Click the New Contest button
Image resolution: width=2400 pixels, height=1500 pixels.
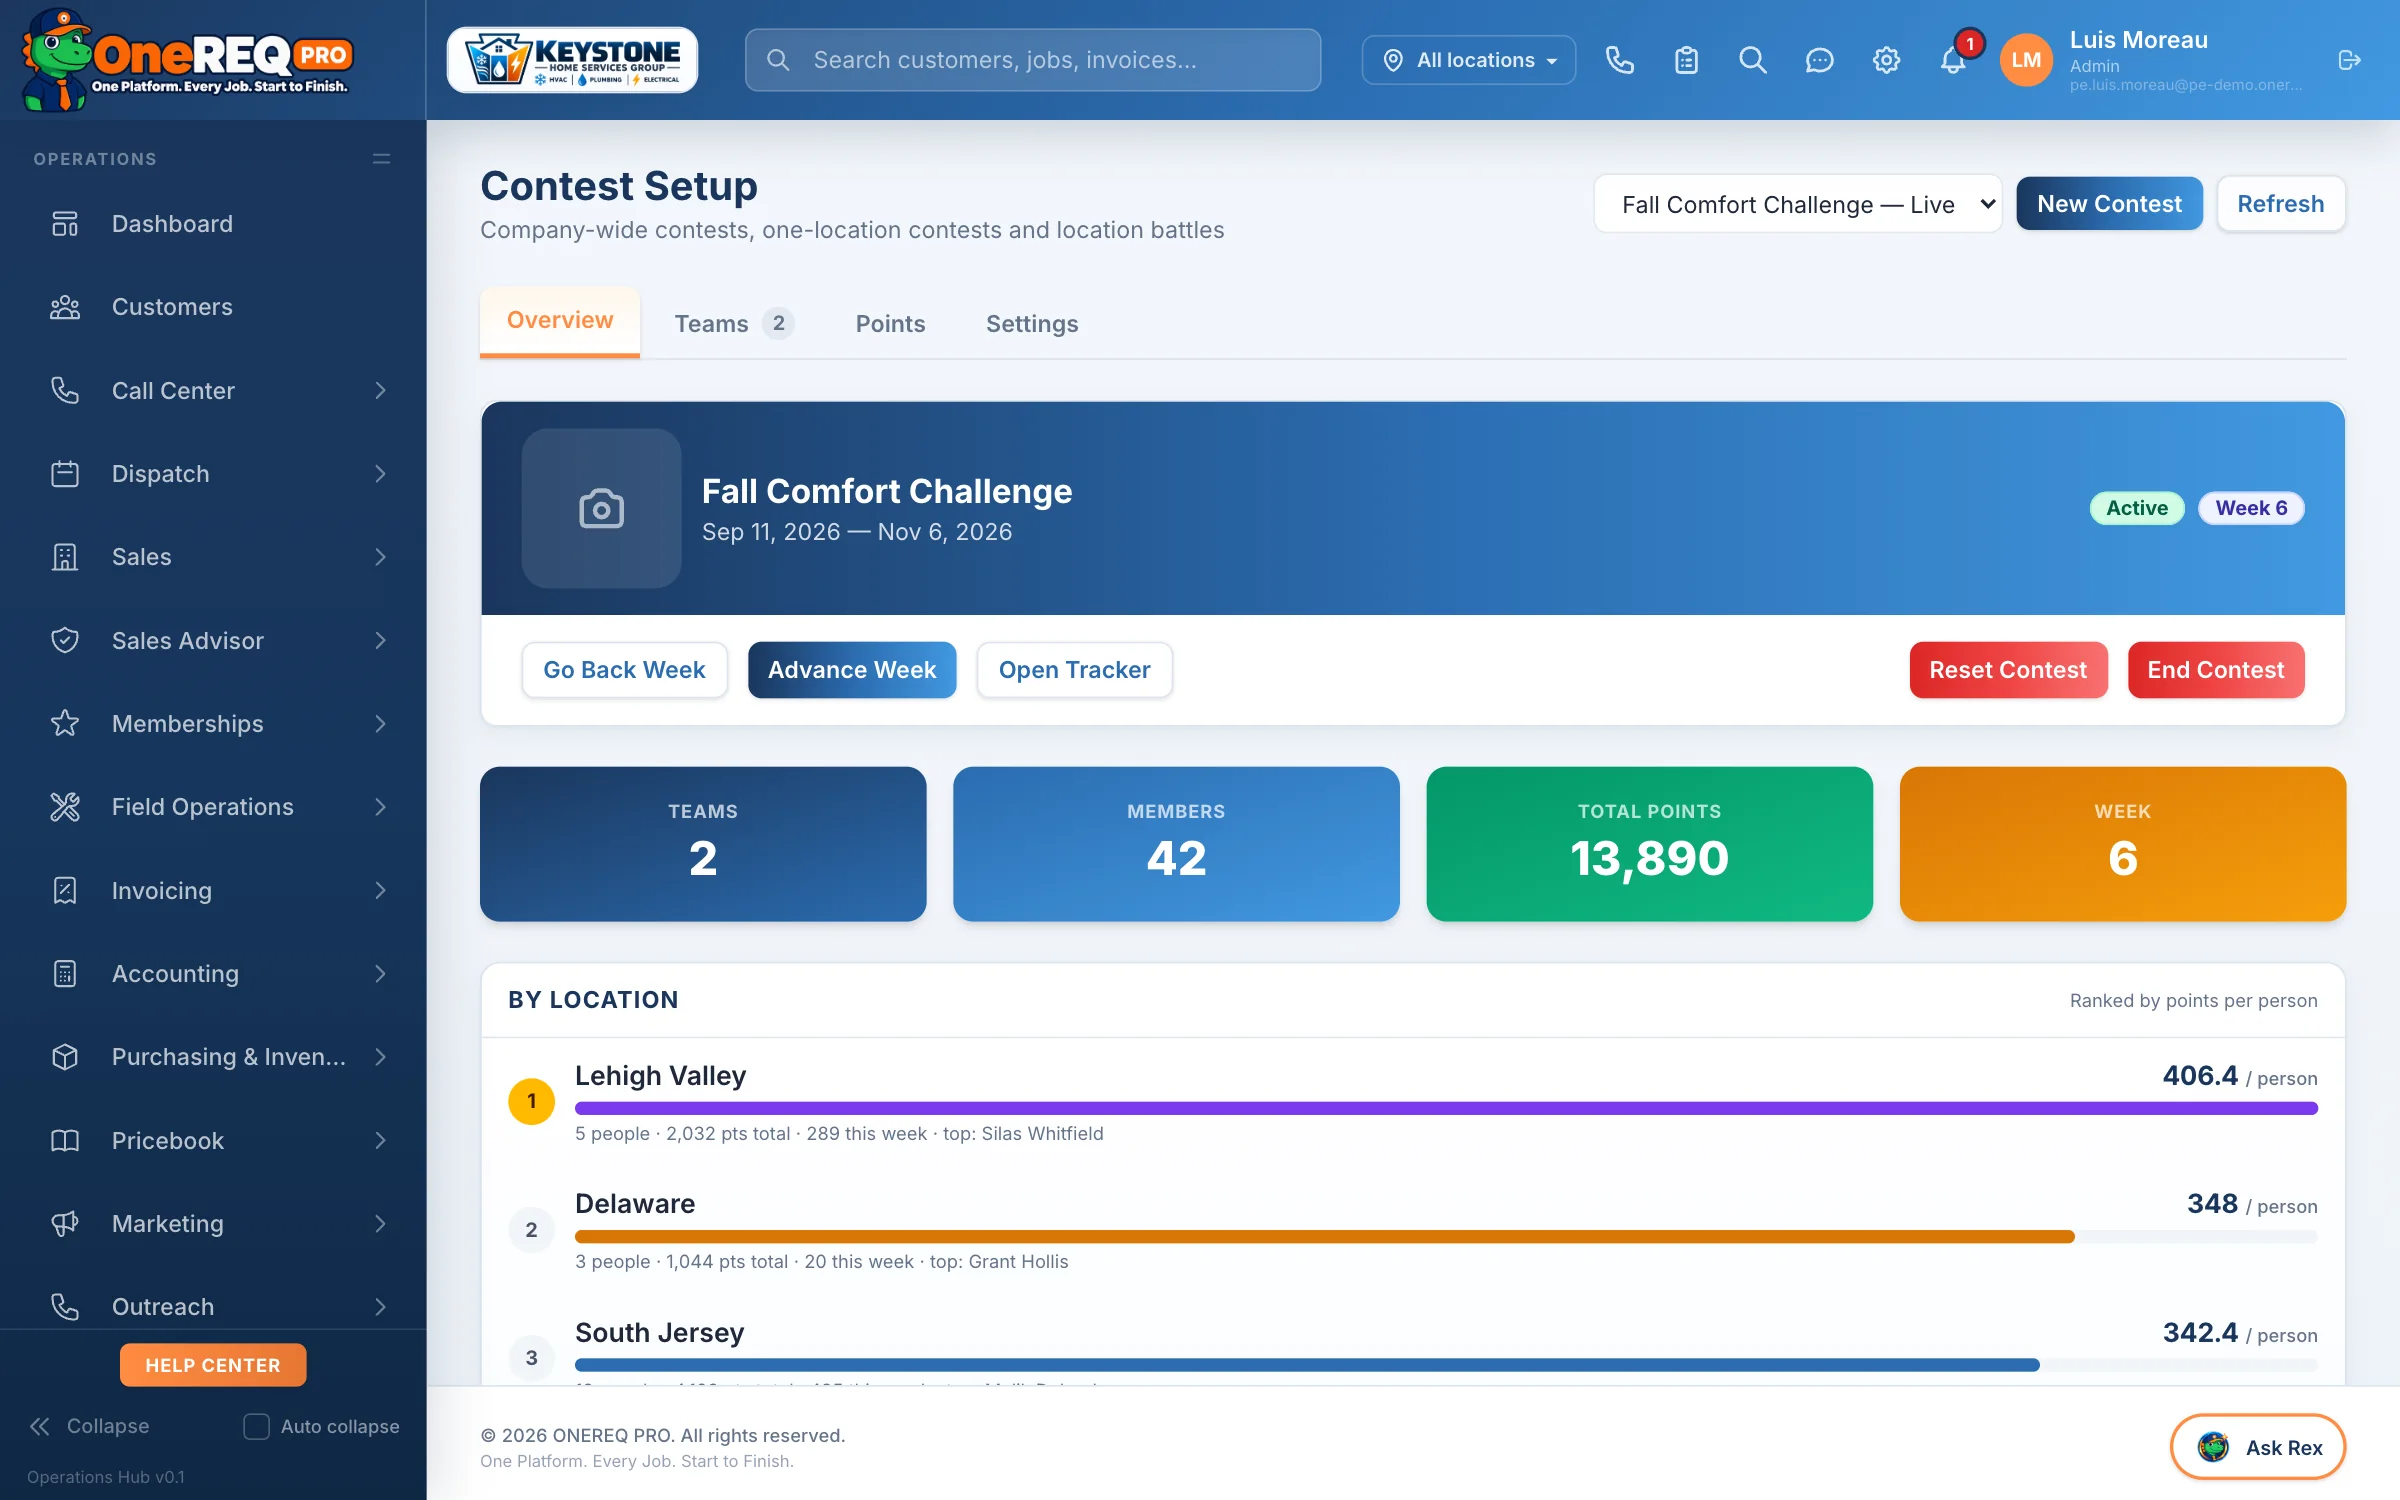coord(2109,204)
